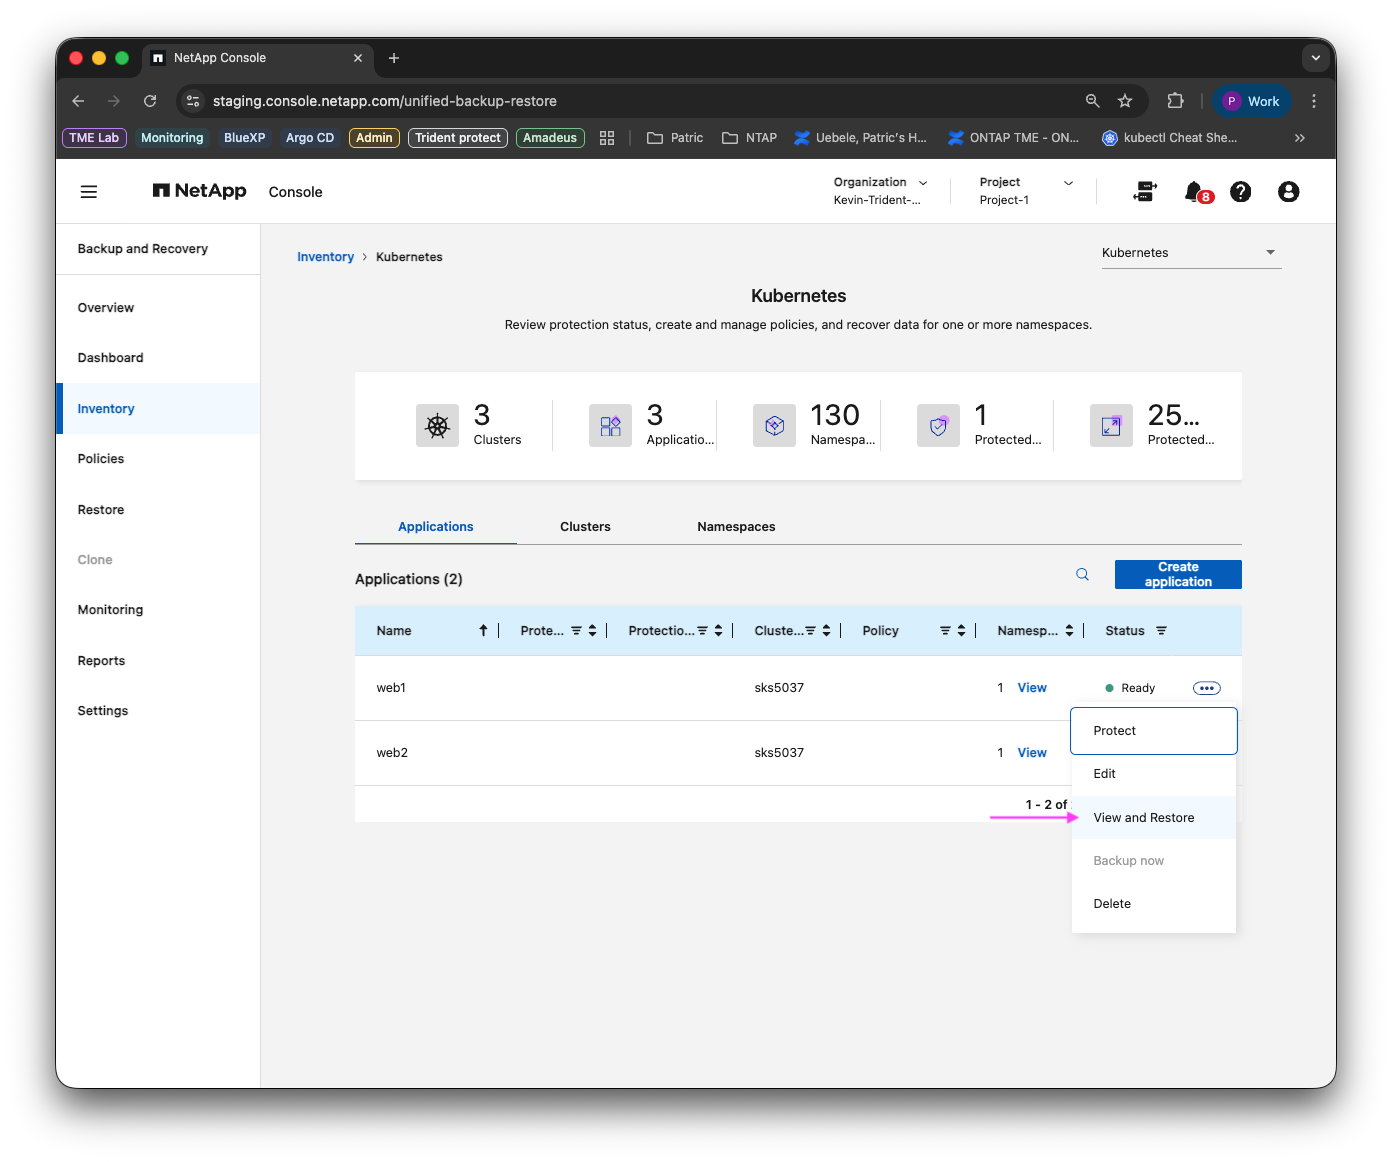This screenshot has width=1392, height=1162.
Task: Open the Status column filter icon
Action: (1161, 630)
